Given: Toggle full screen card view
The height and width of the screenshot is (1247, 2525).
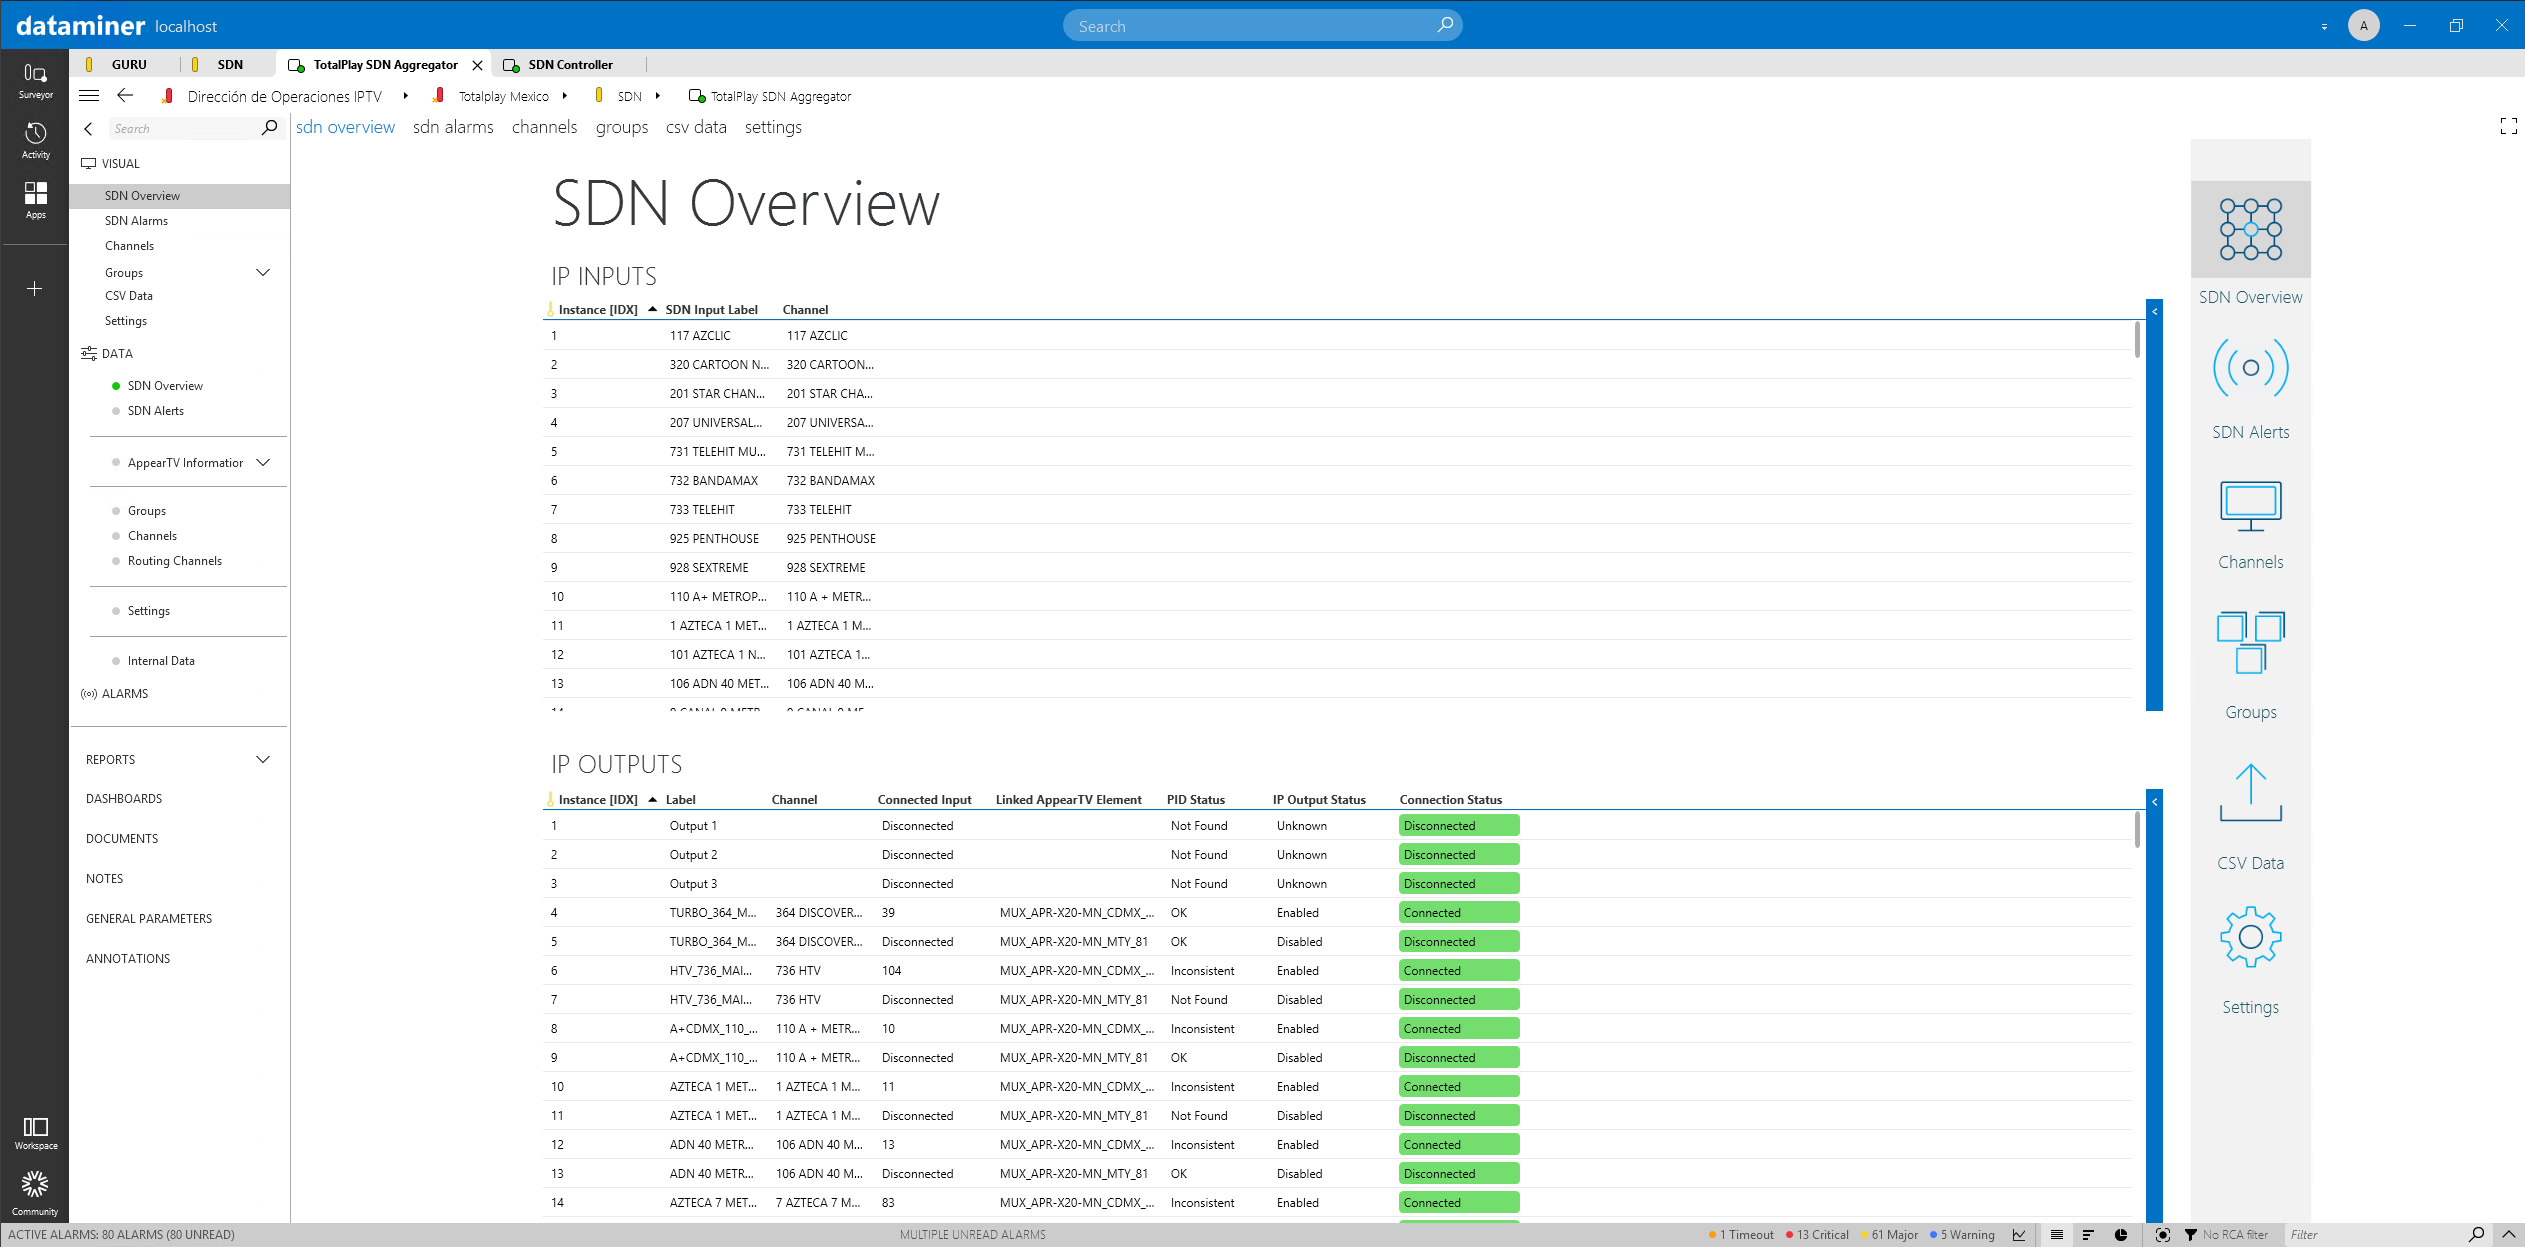Looking at the screenshot, I should click(2508, 127).
